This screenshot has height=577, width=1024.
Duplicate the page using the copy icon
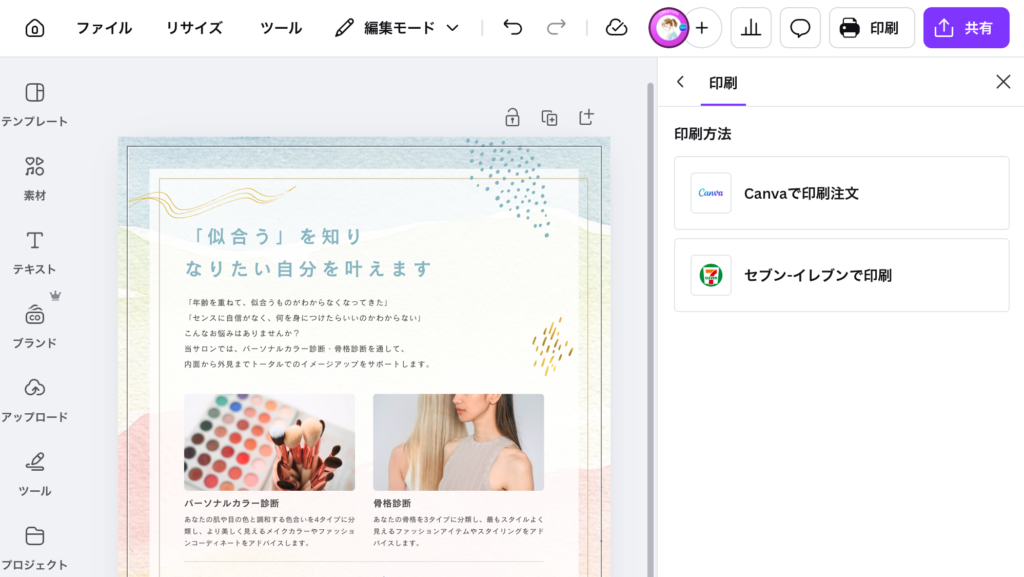click(x=549, y=118)
